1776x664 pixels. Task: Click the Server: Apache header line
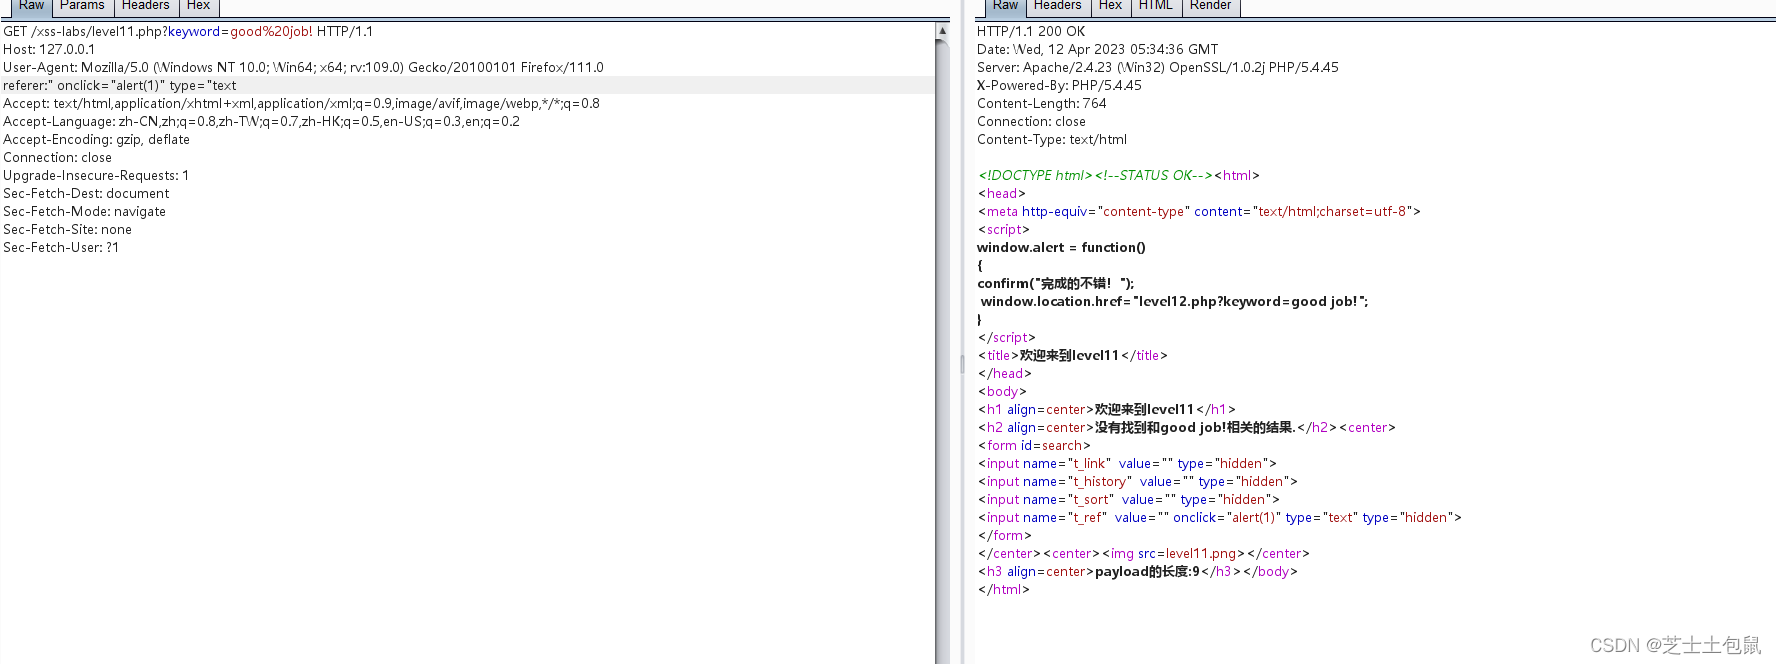click(x=1157, y=67)
